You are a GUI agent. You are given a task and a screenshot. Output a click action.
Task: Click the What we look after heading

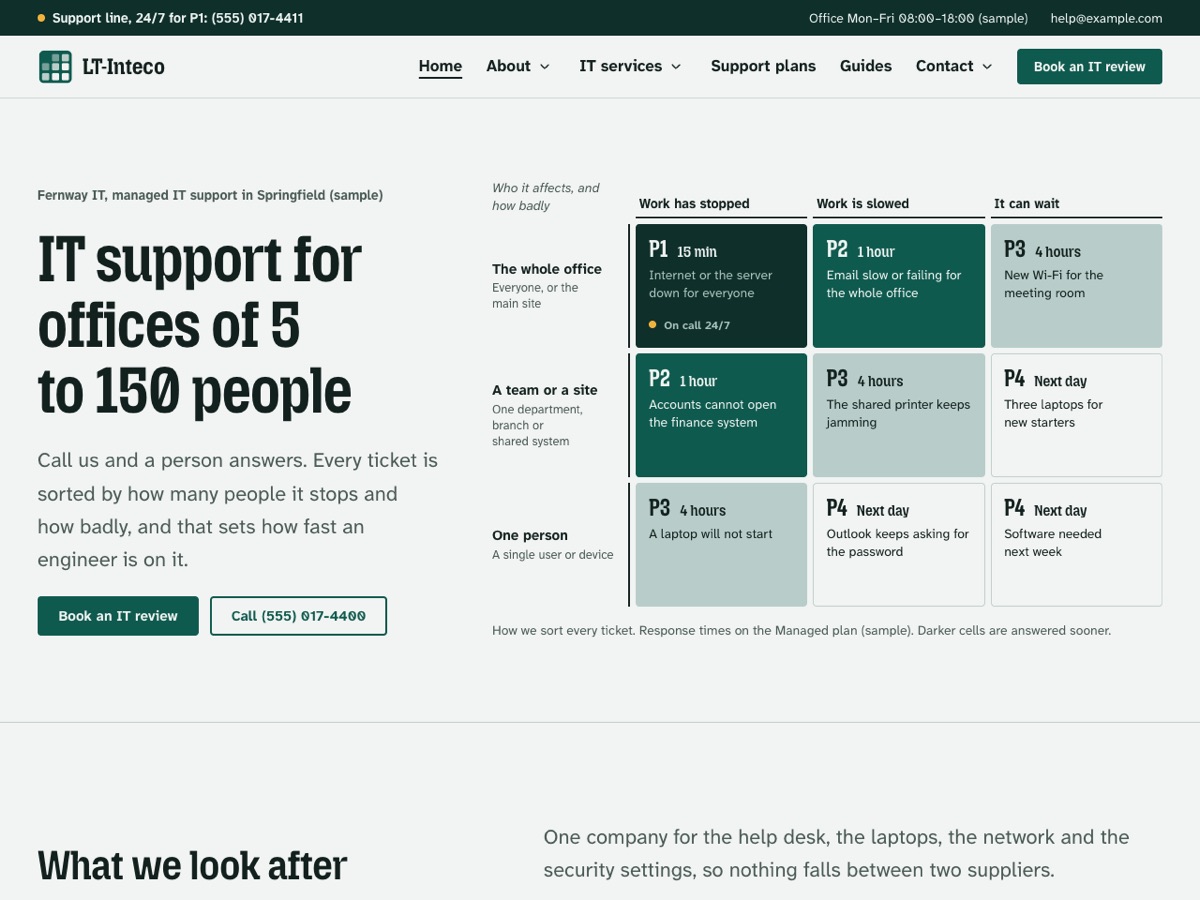(192, 866)
